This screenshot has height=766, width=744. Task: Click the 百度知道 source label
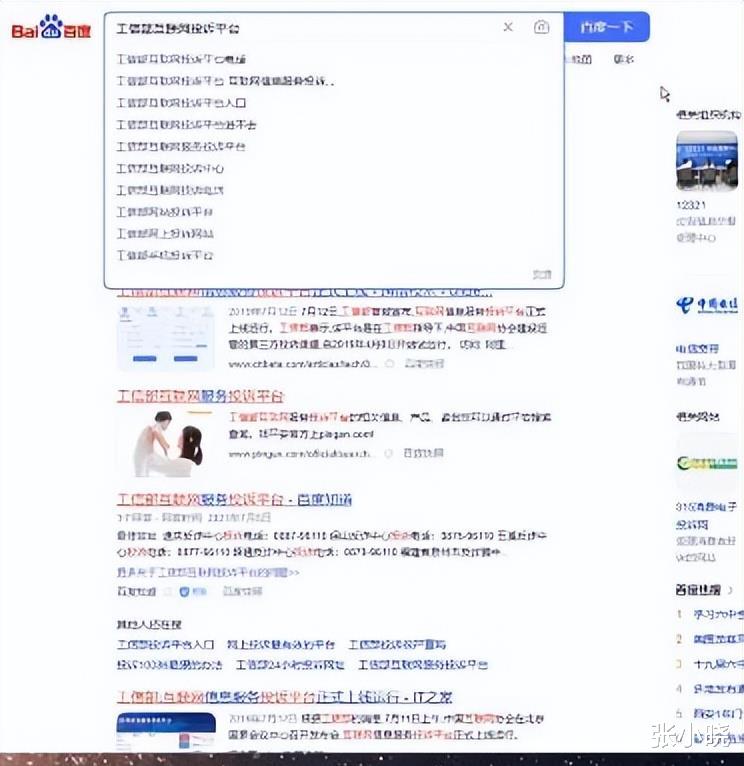[136, 592]
